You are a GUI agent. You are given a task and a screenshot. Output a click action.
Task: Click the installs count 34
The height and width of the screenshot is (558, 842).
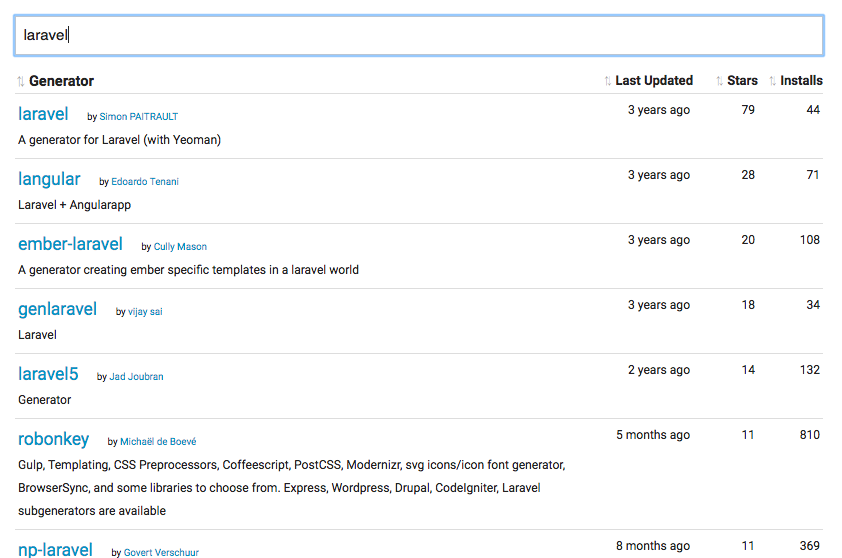[x=812, y=305]
